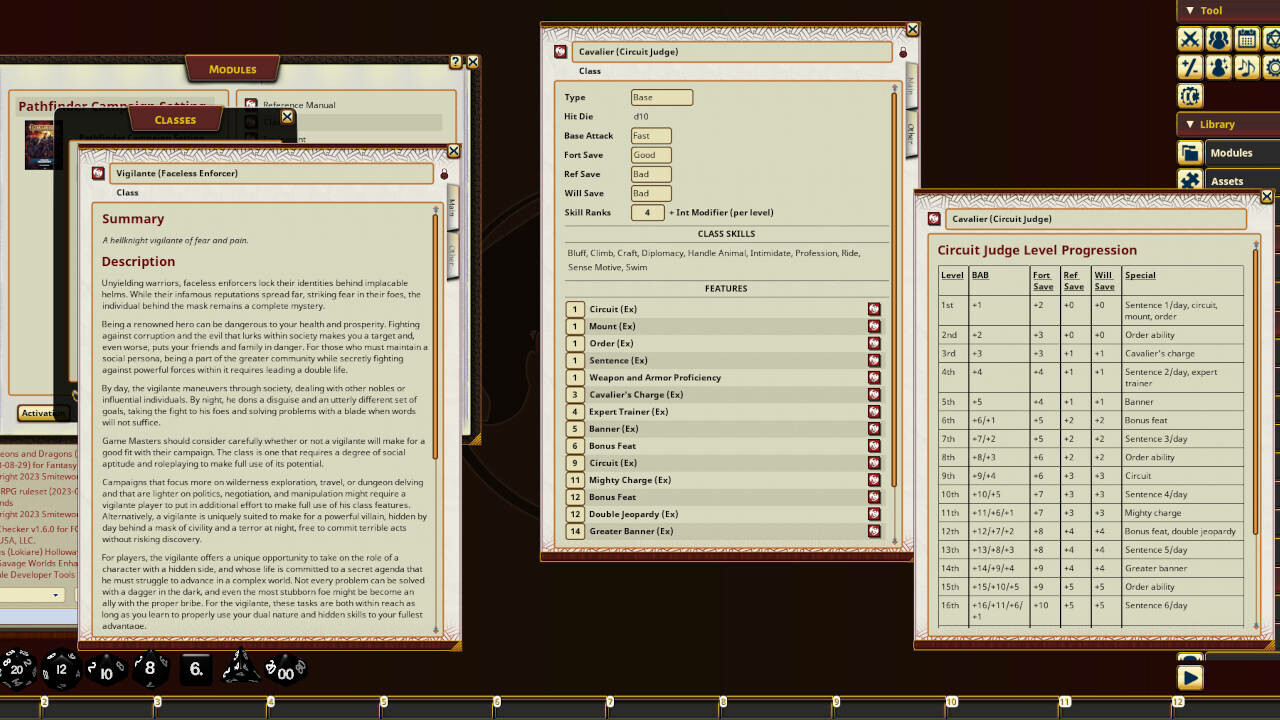
Task: Open the small dropdown at the screen's left edge
Action: coord(55,595)
